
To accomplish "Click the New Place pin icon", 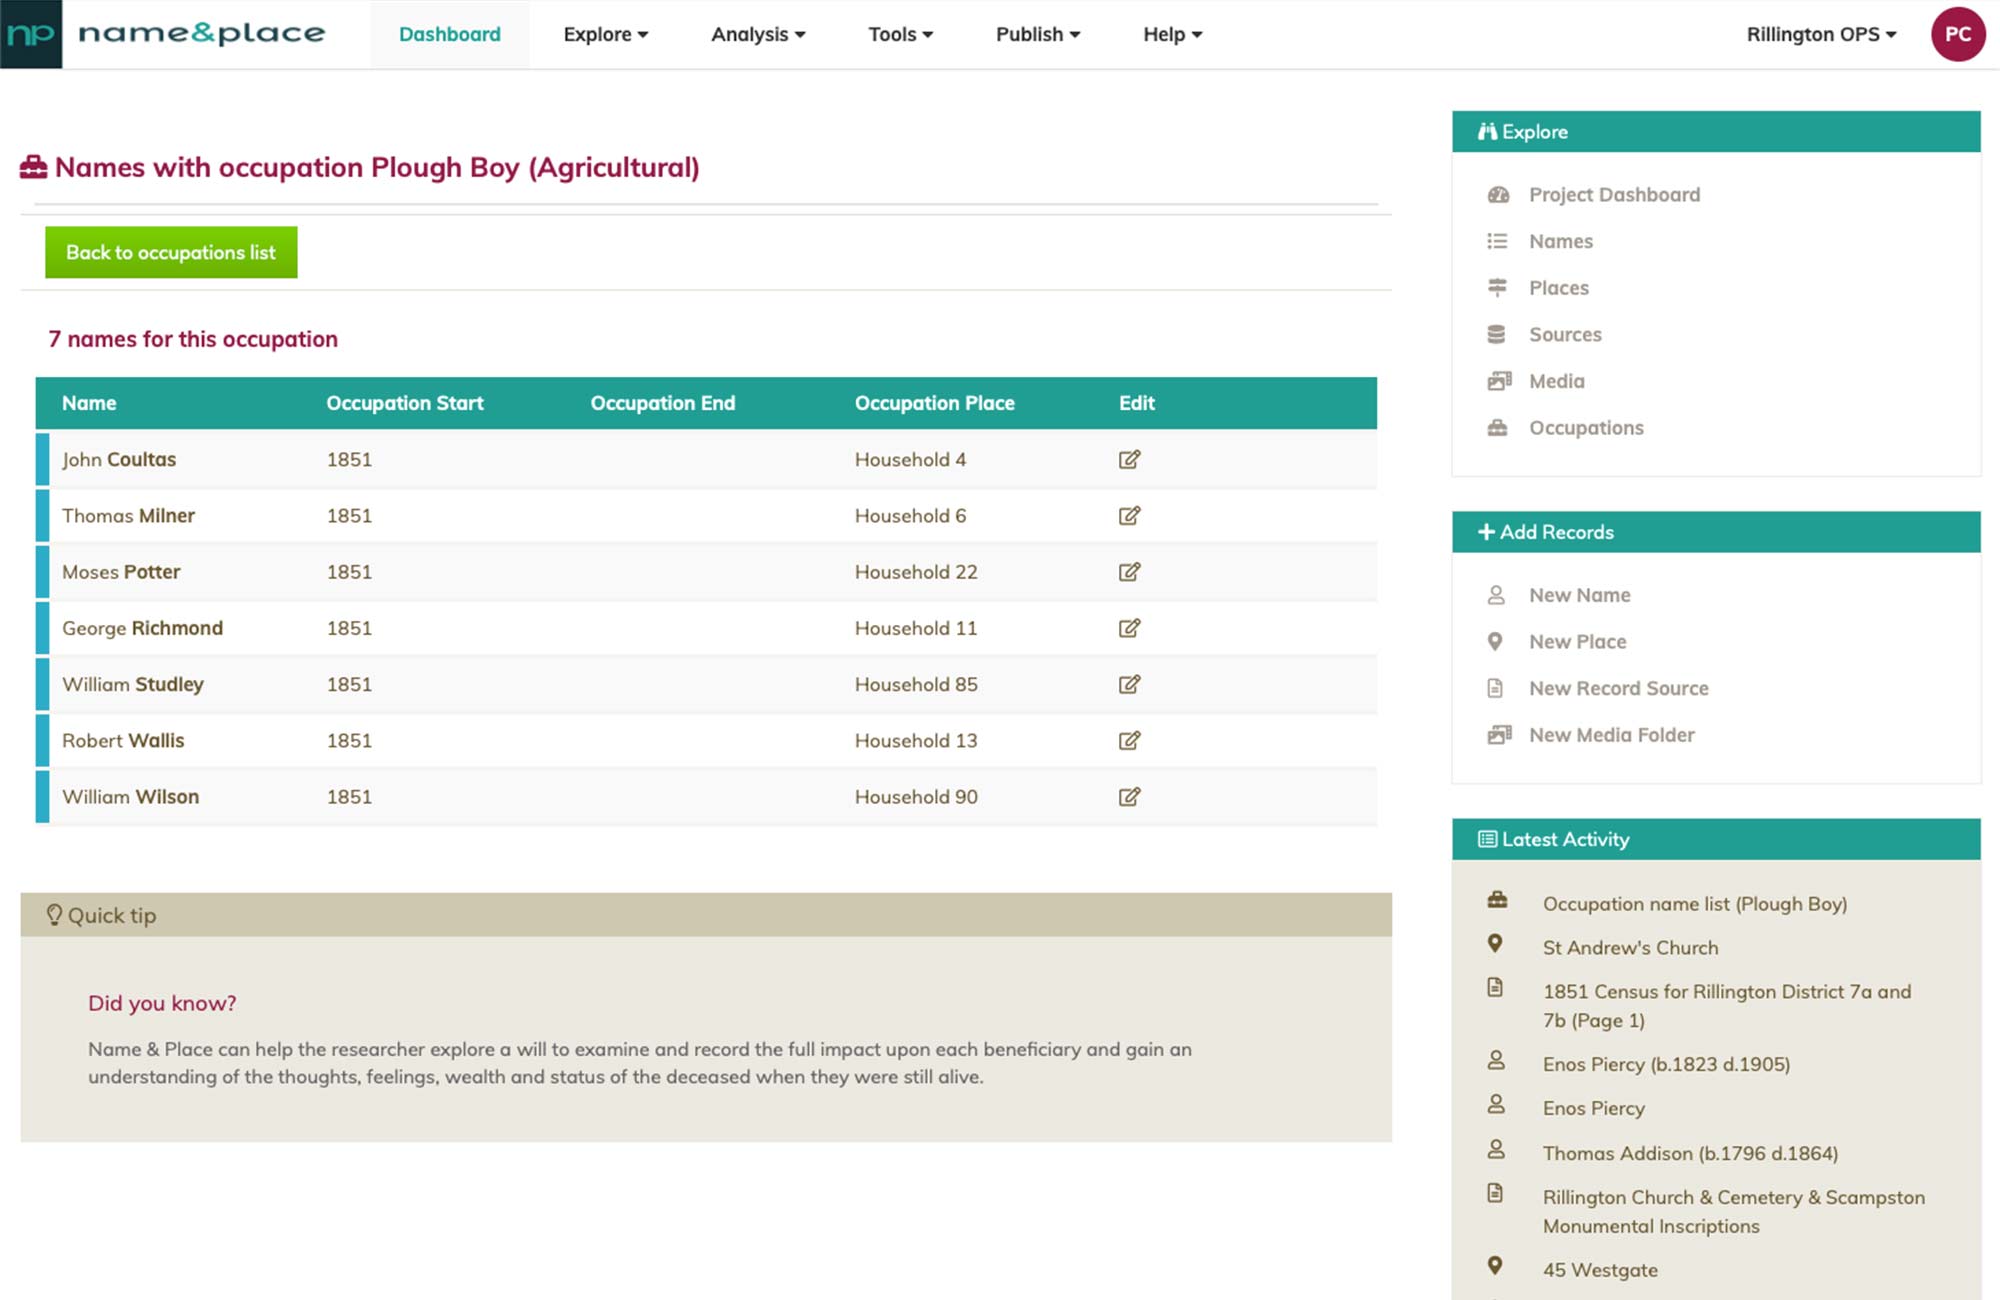I will tap(1495, 641).
